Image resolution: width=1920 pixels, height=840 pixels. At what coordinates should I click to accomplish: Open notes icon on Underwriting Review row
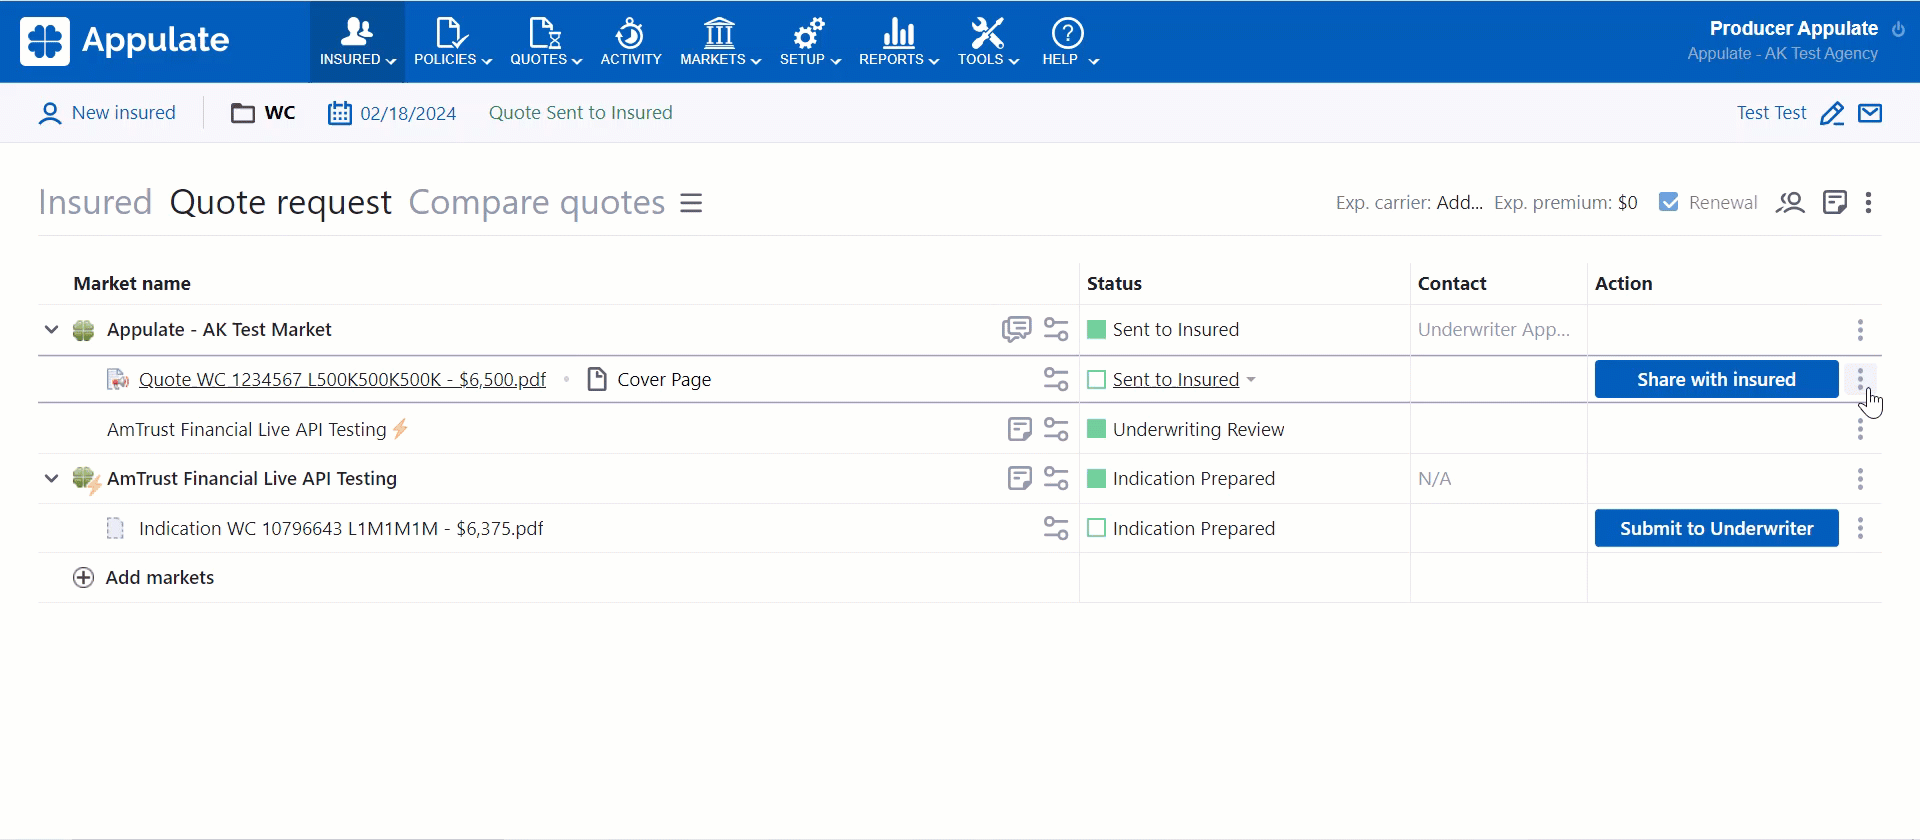(x=1019, y=429)
